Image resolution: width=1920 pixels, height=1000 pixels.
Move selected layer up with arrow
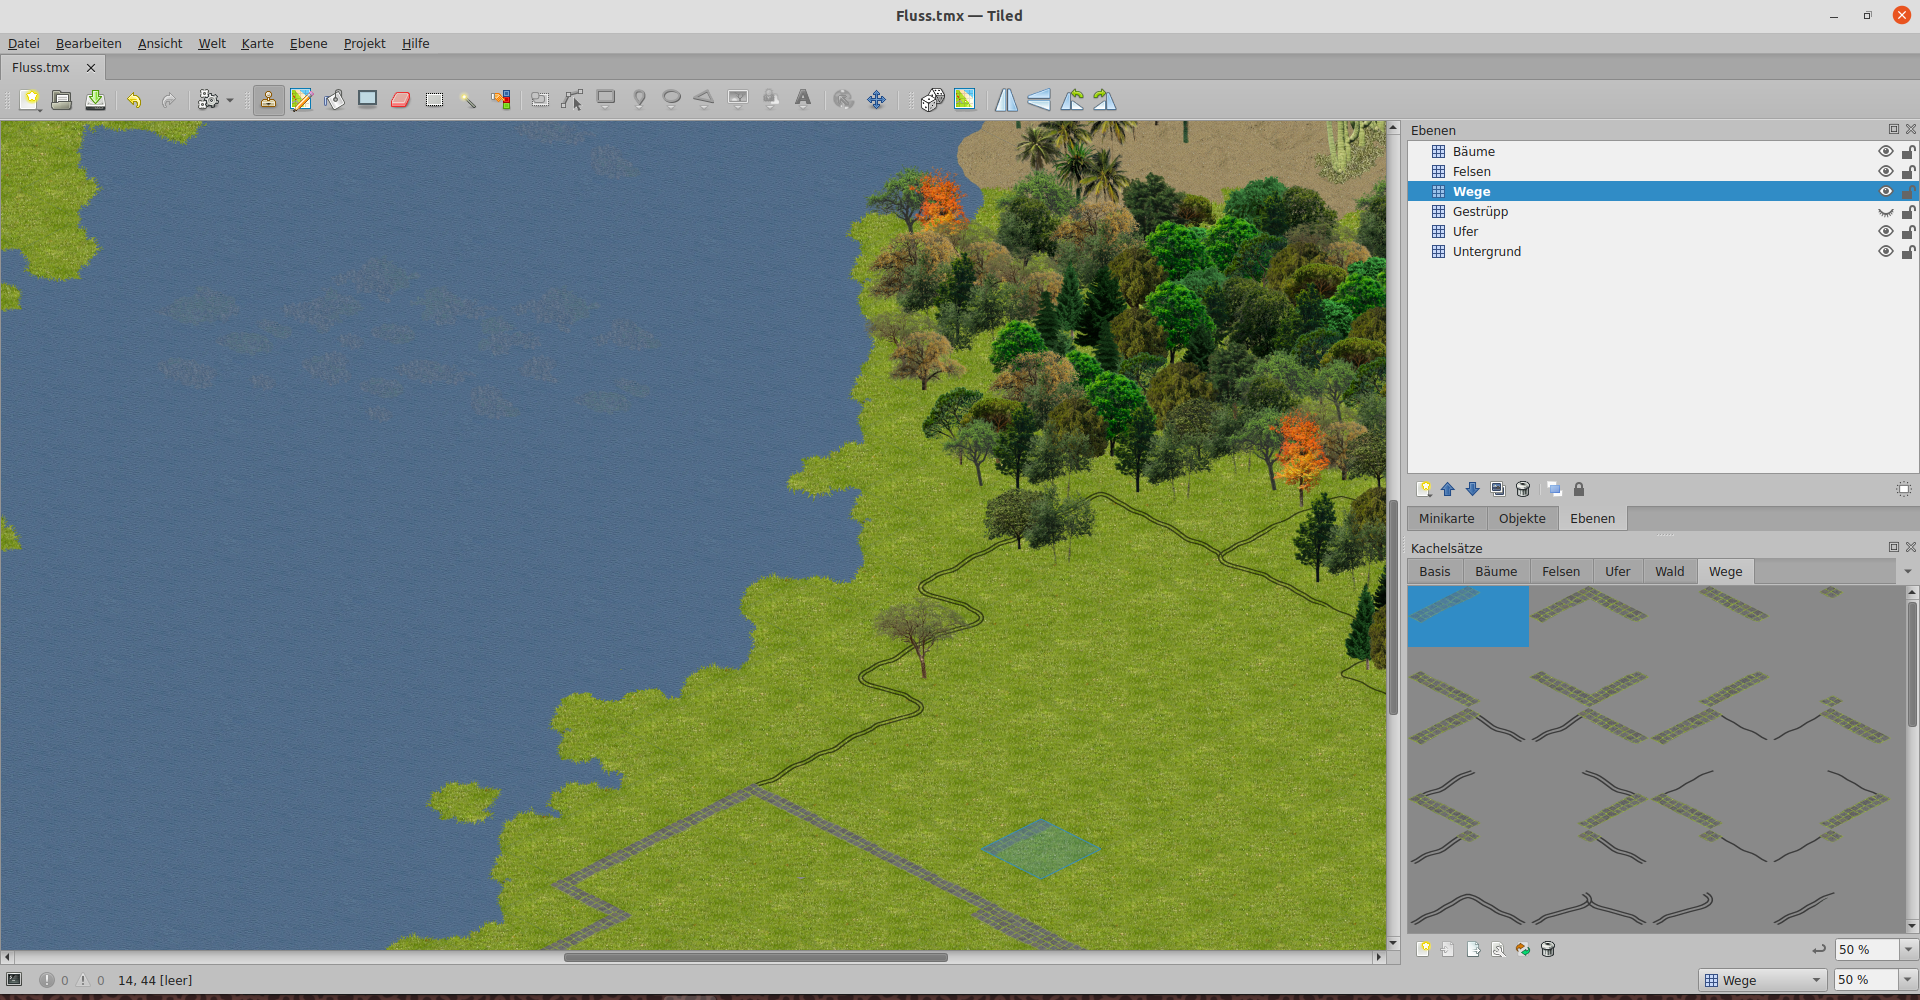[x=1447, y=489]
